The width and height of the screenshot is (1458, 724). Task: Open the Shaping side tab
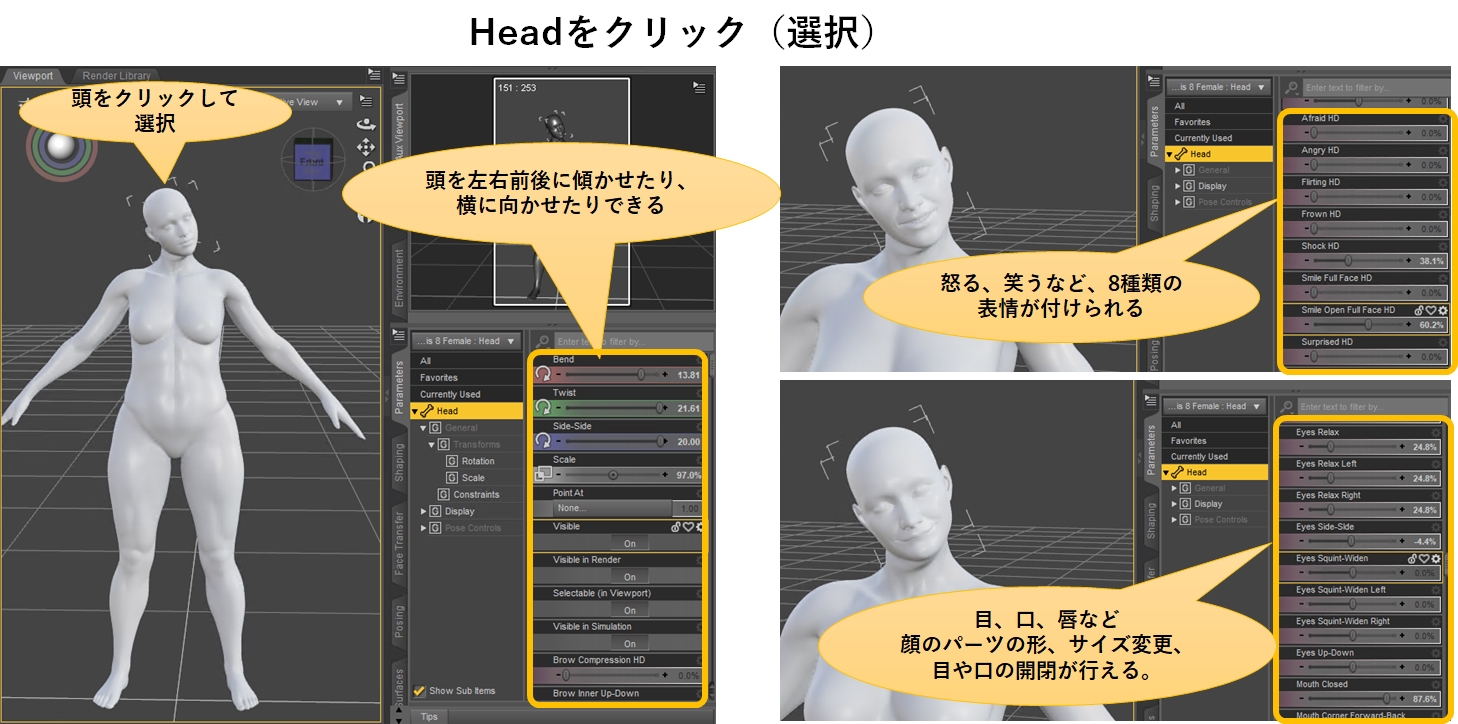coord(399,463)
